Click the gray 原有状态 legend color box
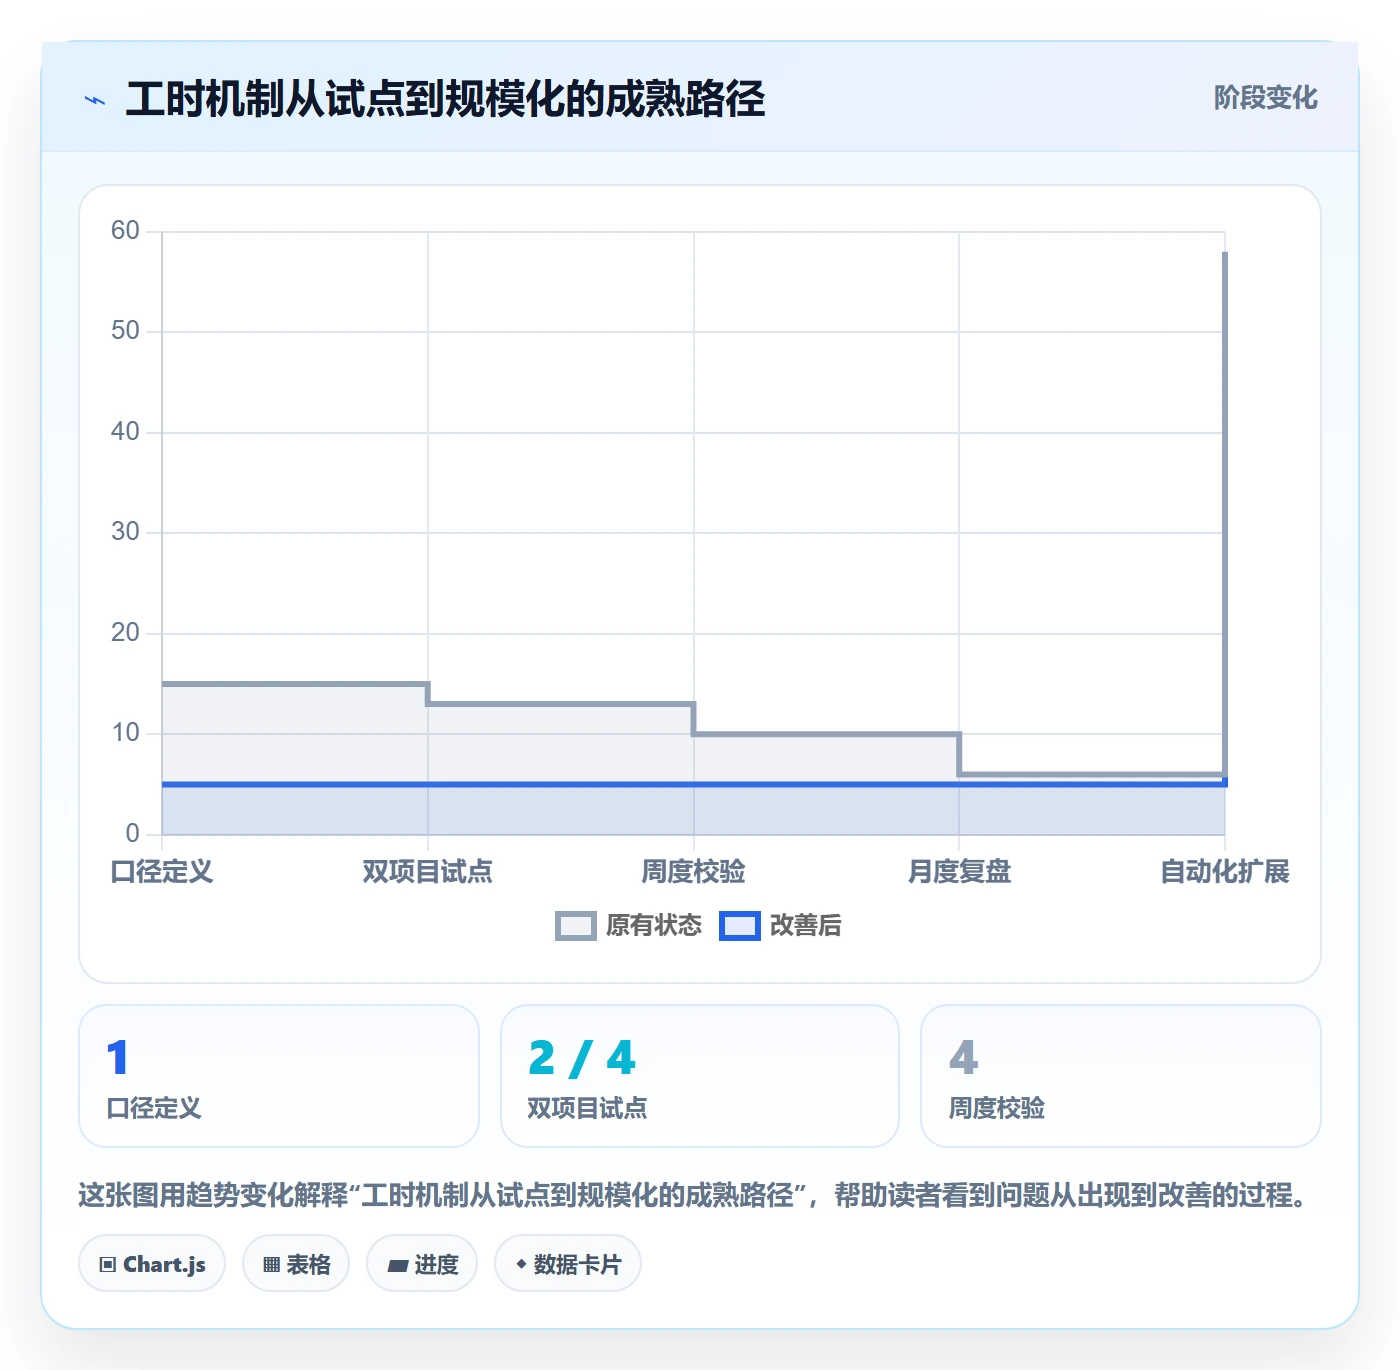The image size is (1400, 1370). [x=576, y=926]
